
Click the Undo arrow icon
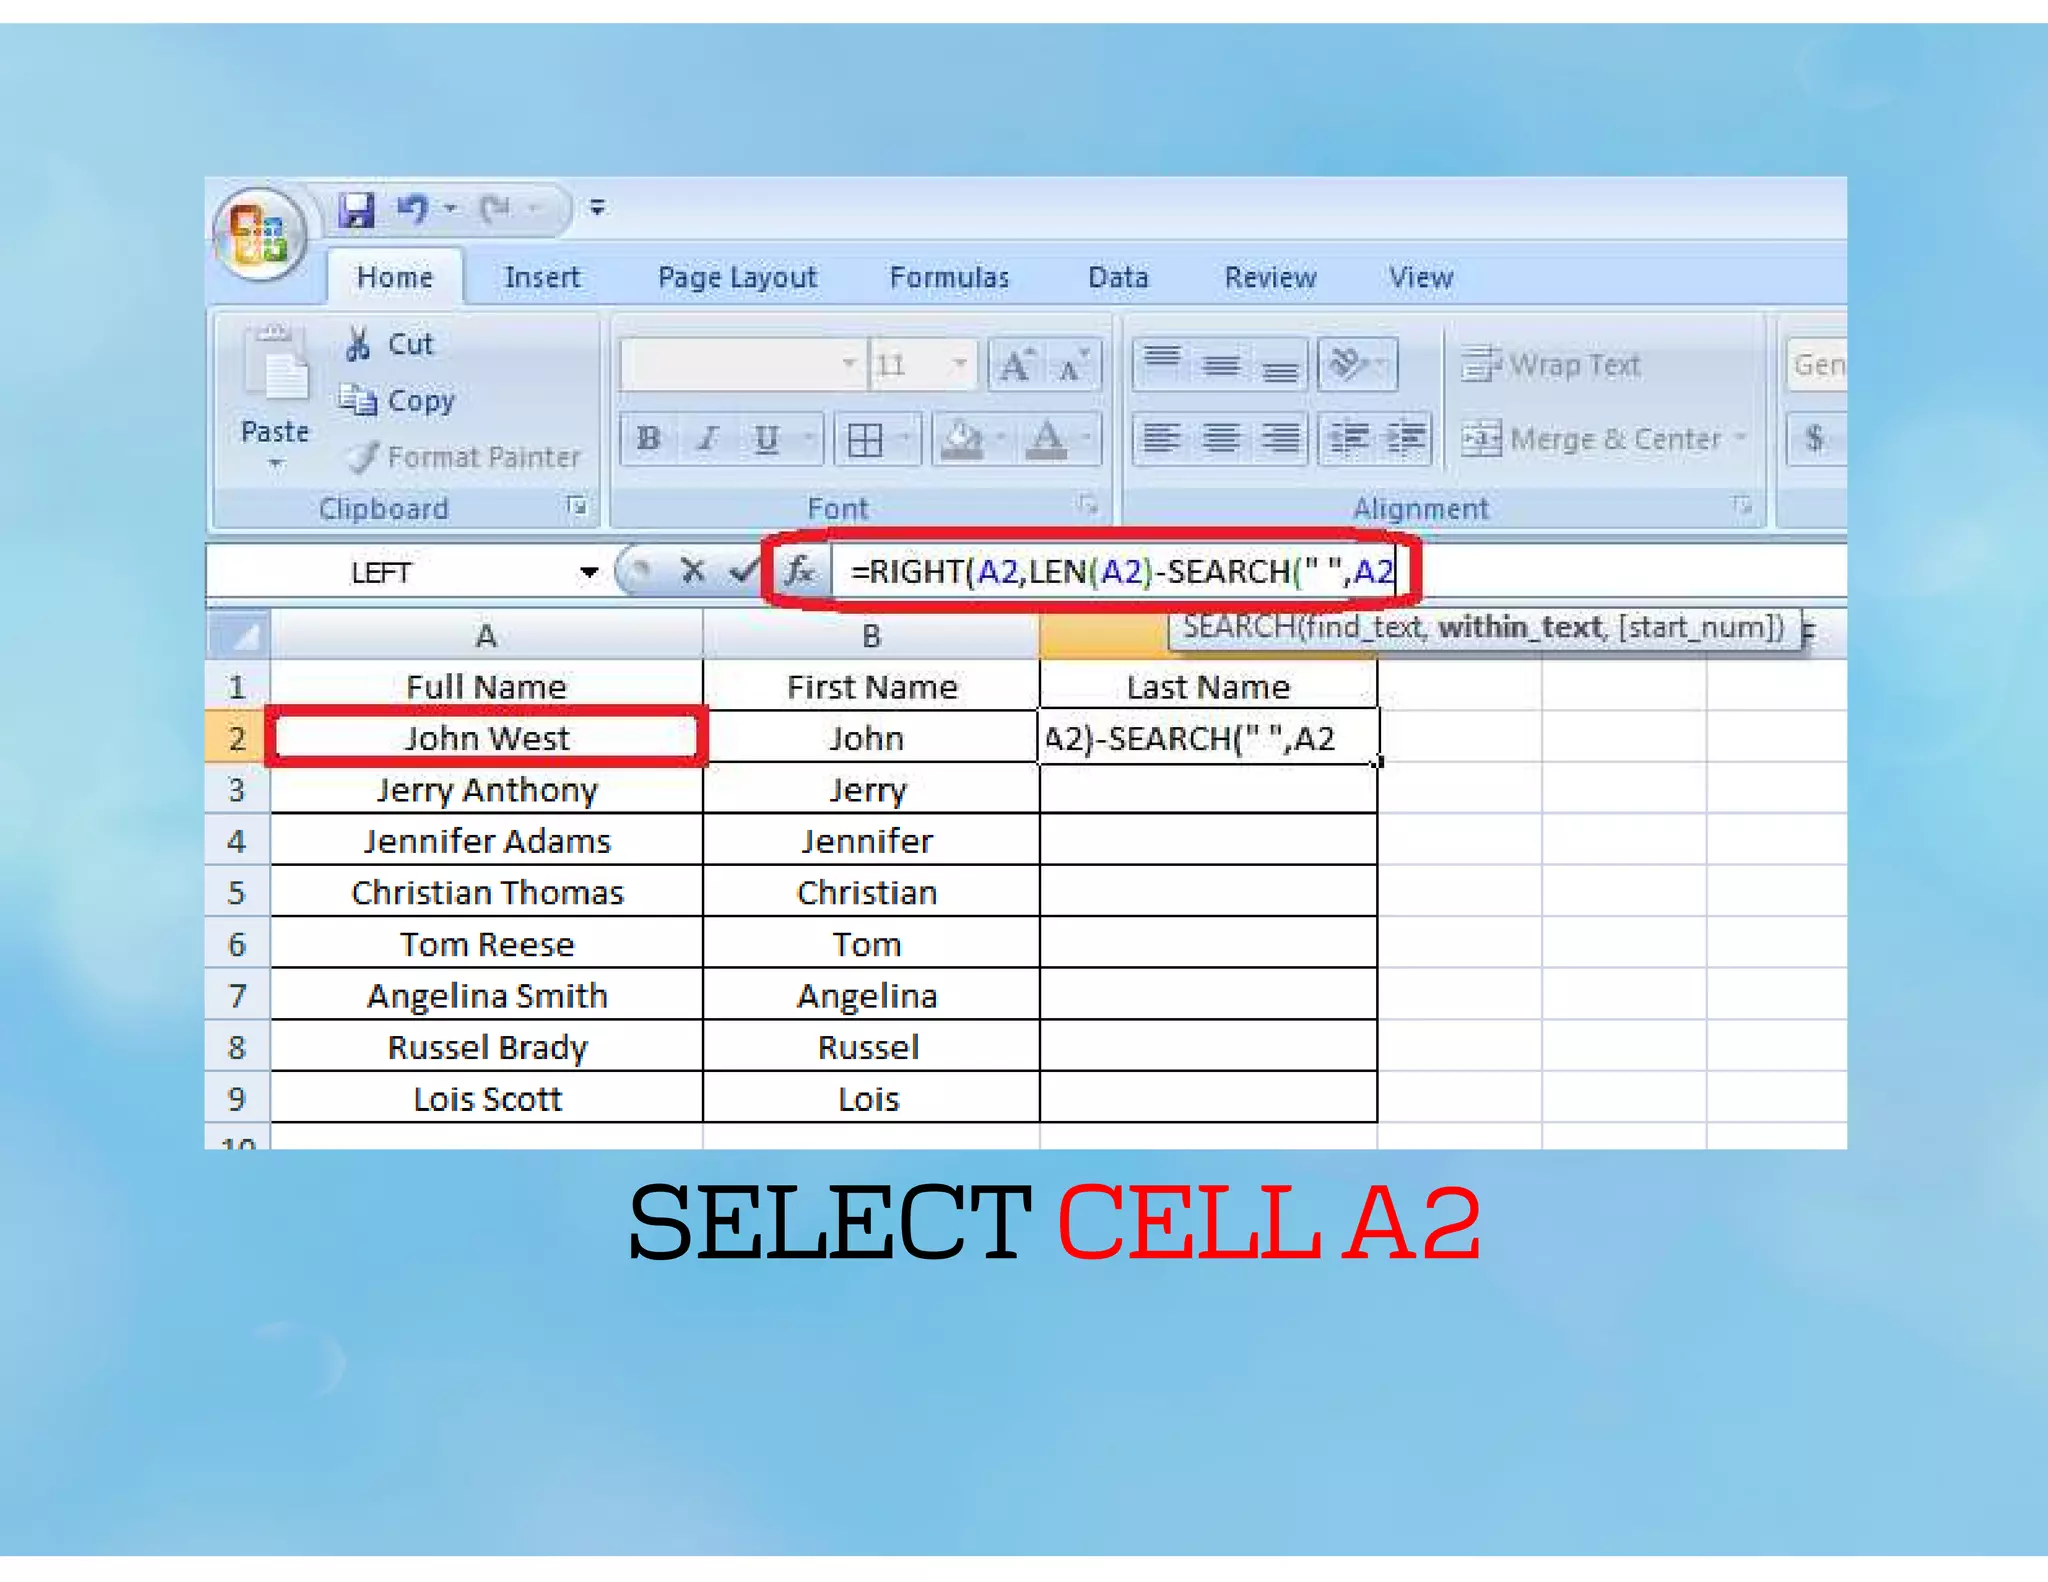(x=412, y=209)
